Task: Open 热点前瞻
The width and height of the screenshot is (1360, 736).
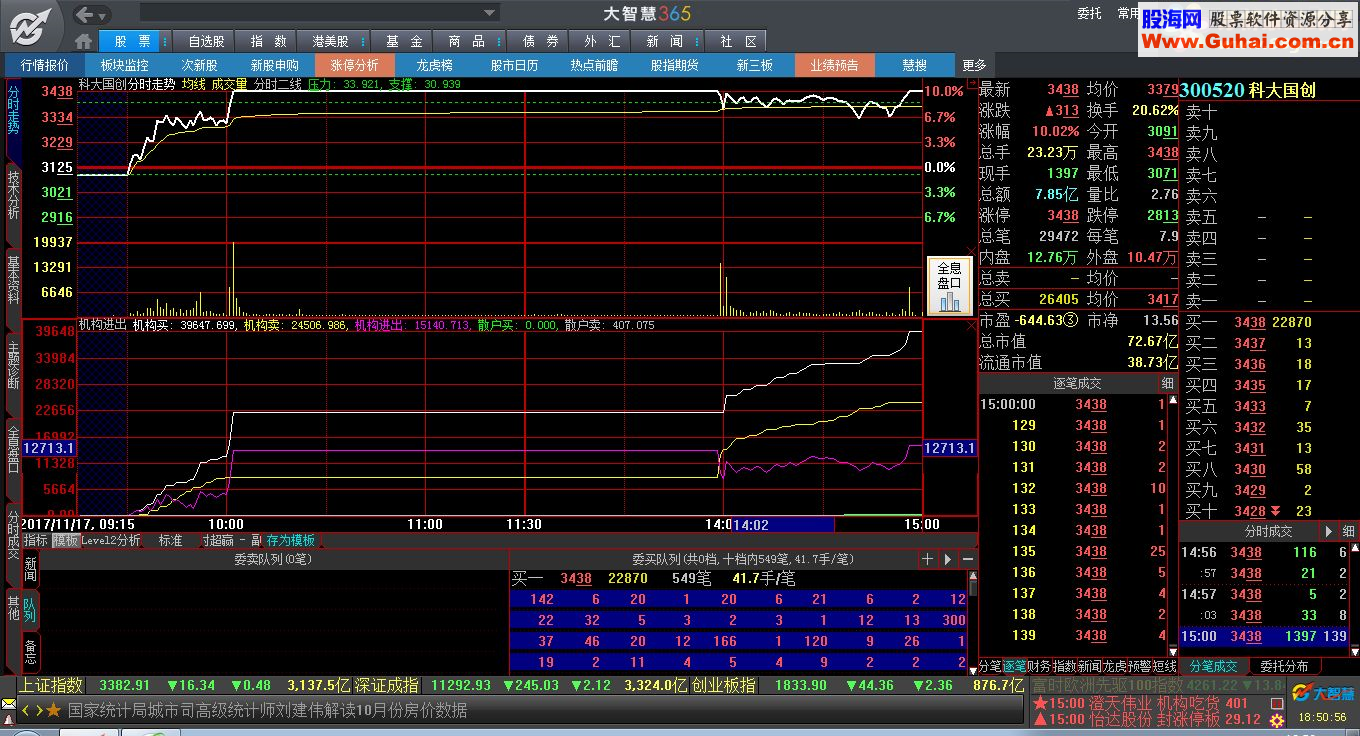Action: 594,65
